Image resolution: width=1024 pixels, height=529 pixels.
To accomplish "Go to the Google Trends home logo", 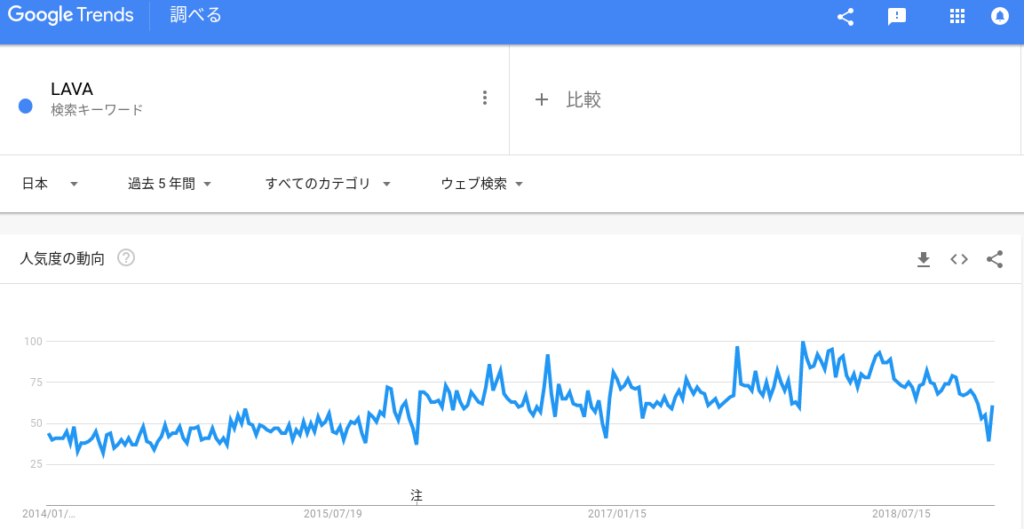I will pyautogui.click(x=71, y=15).
